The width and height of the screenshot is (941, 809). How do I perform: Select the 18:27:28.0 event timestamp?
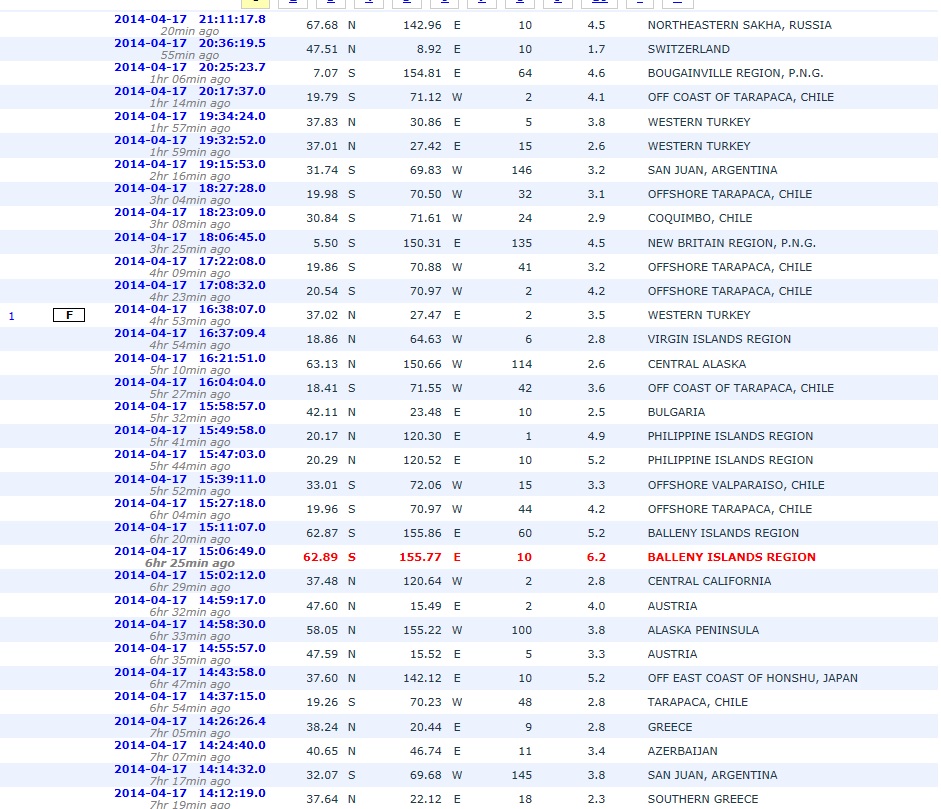(190, 188)
